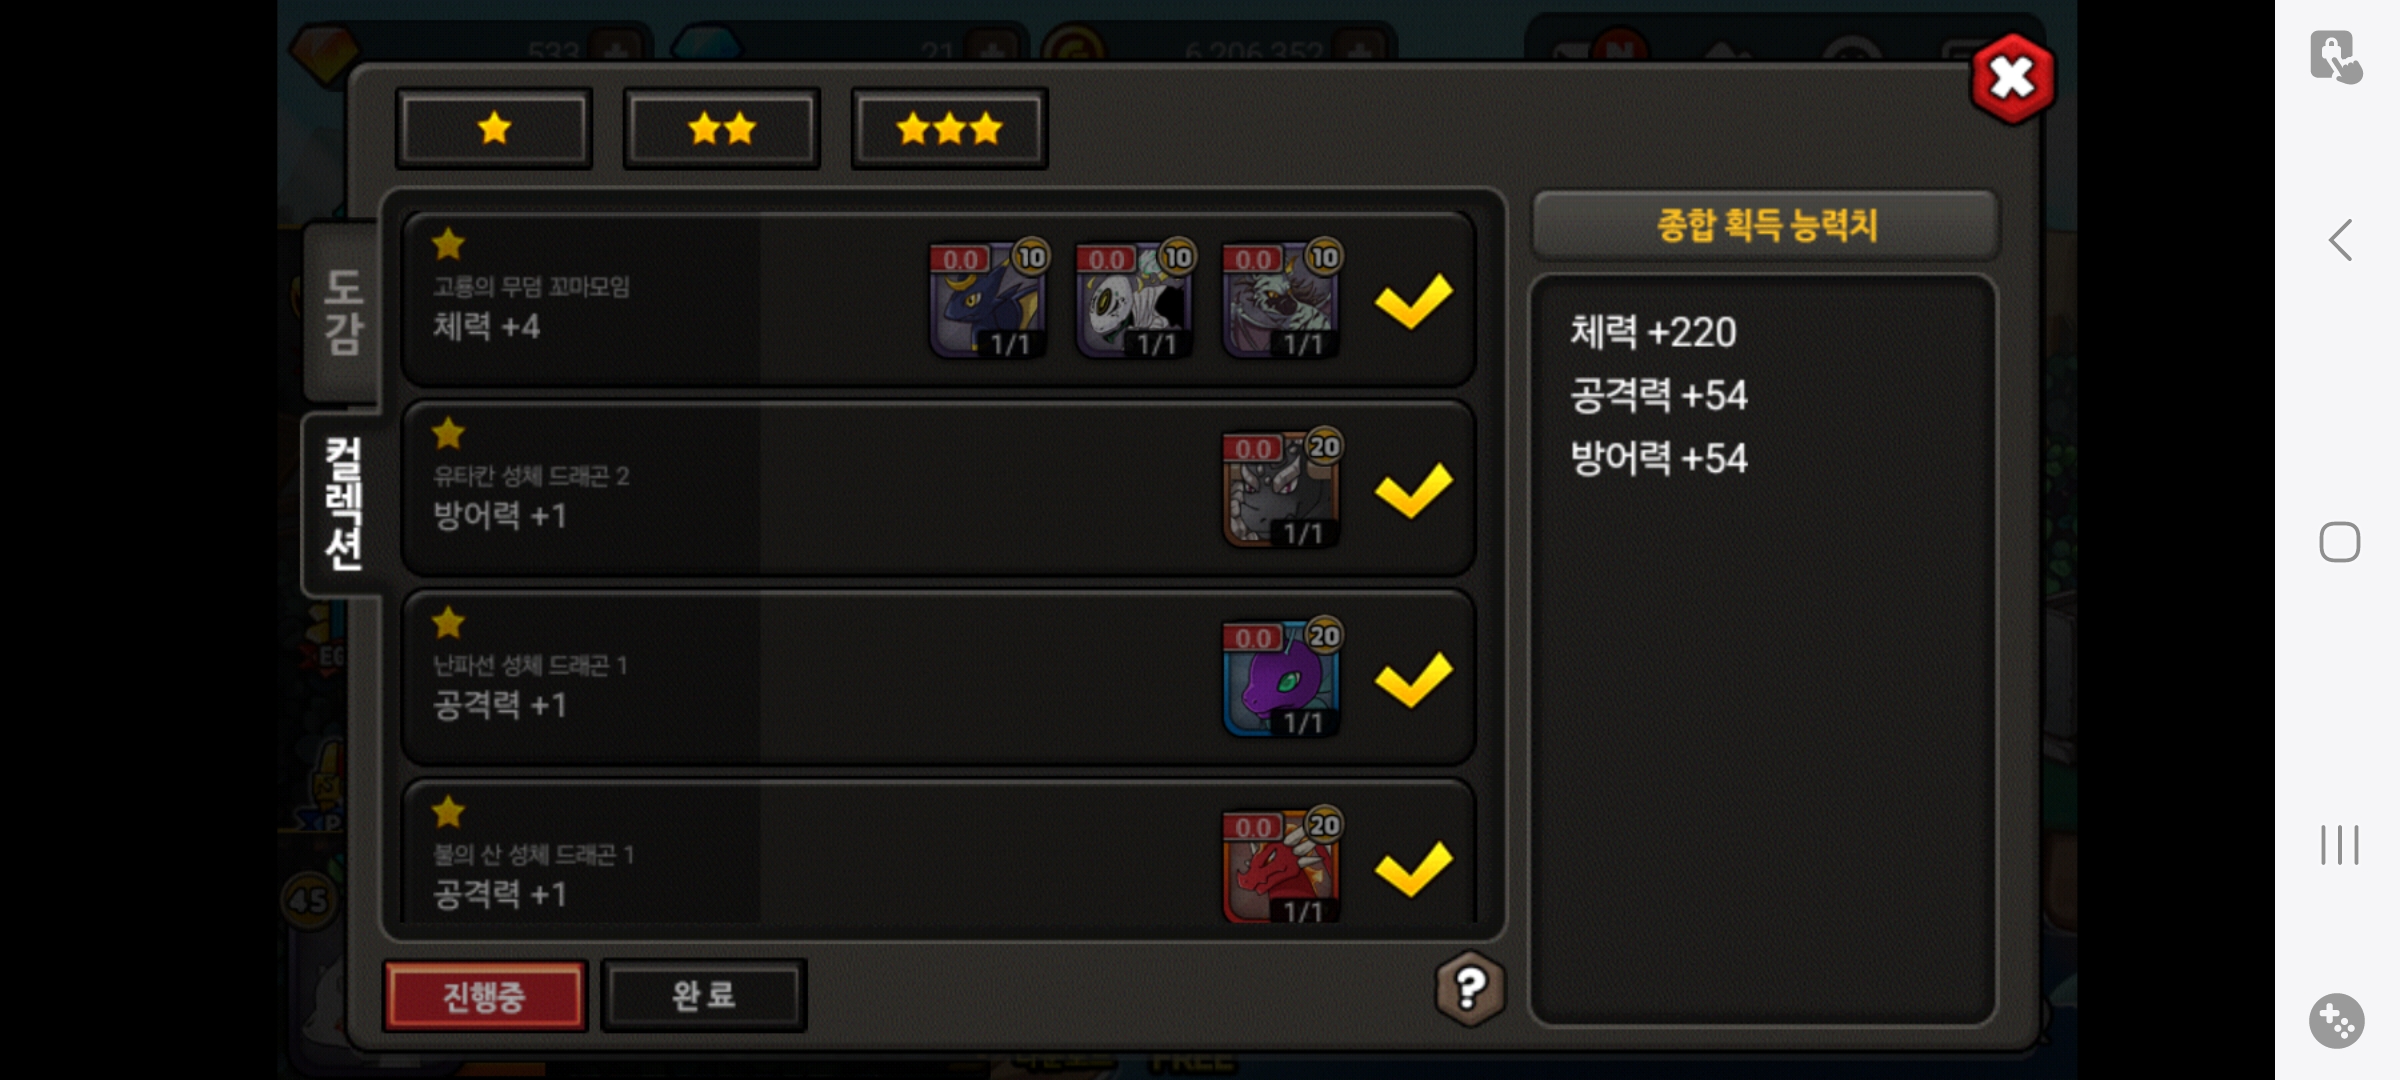2400x1080 pixels.
Task: Show in-progress collections with 진행중 button
Action: (485, 995)
